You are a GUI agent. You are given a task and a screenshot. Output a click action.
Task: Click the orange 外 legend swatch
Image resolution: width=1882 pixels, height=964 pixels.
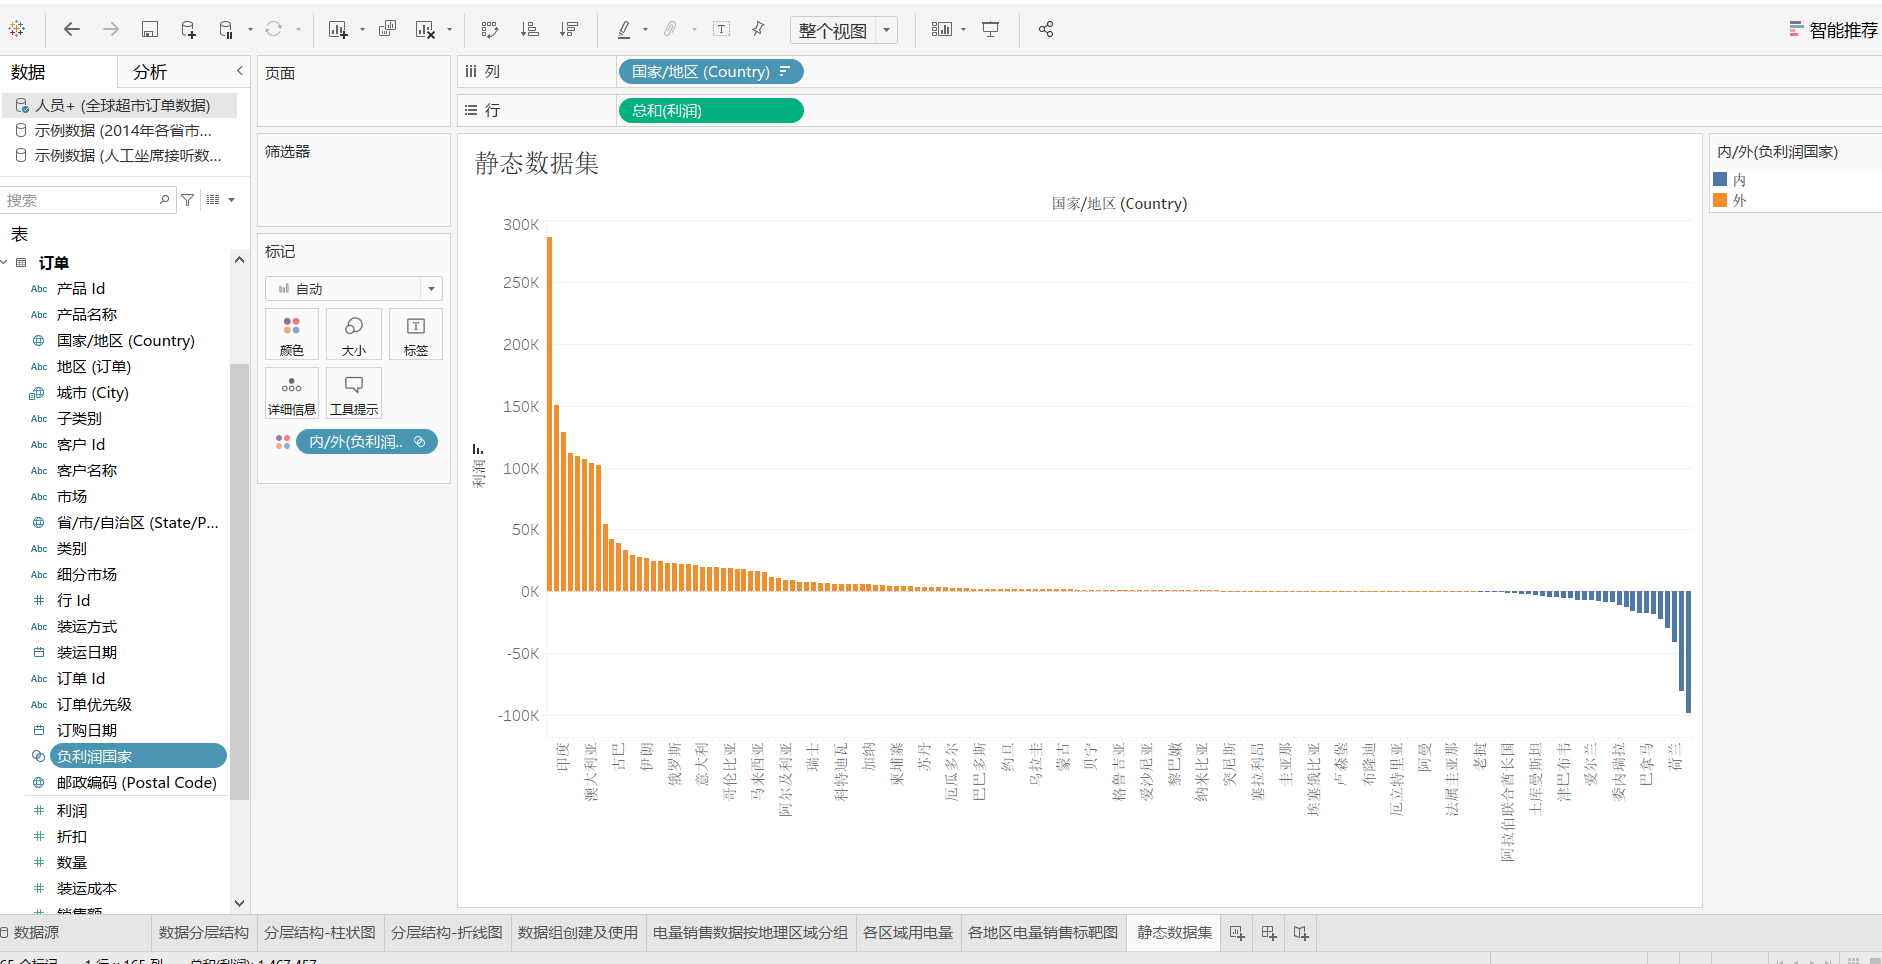[1720, 200]
